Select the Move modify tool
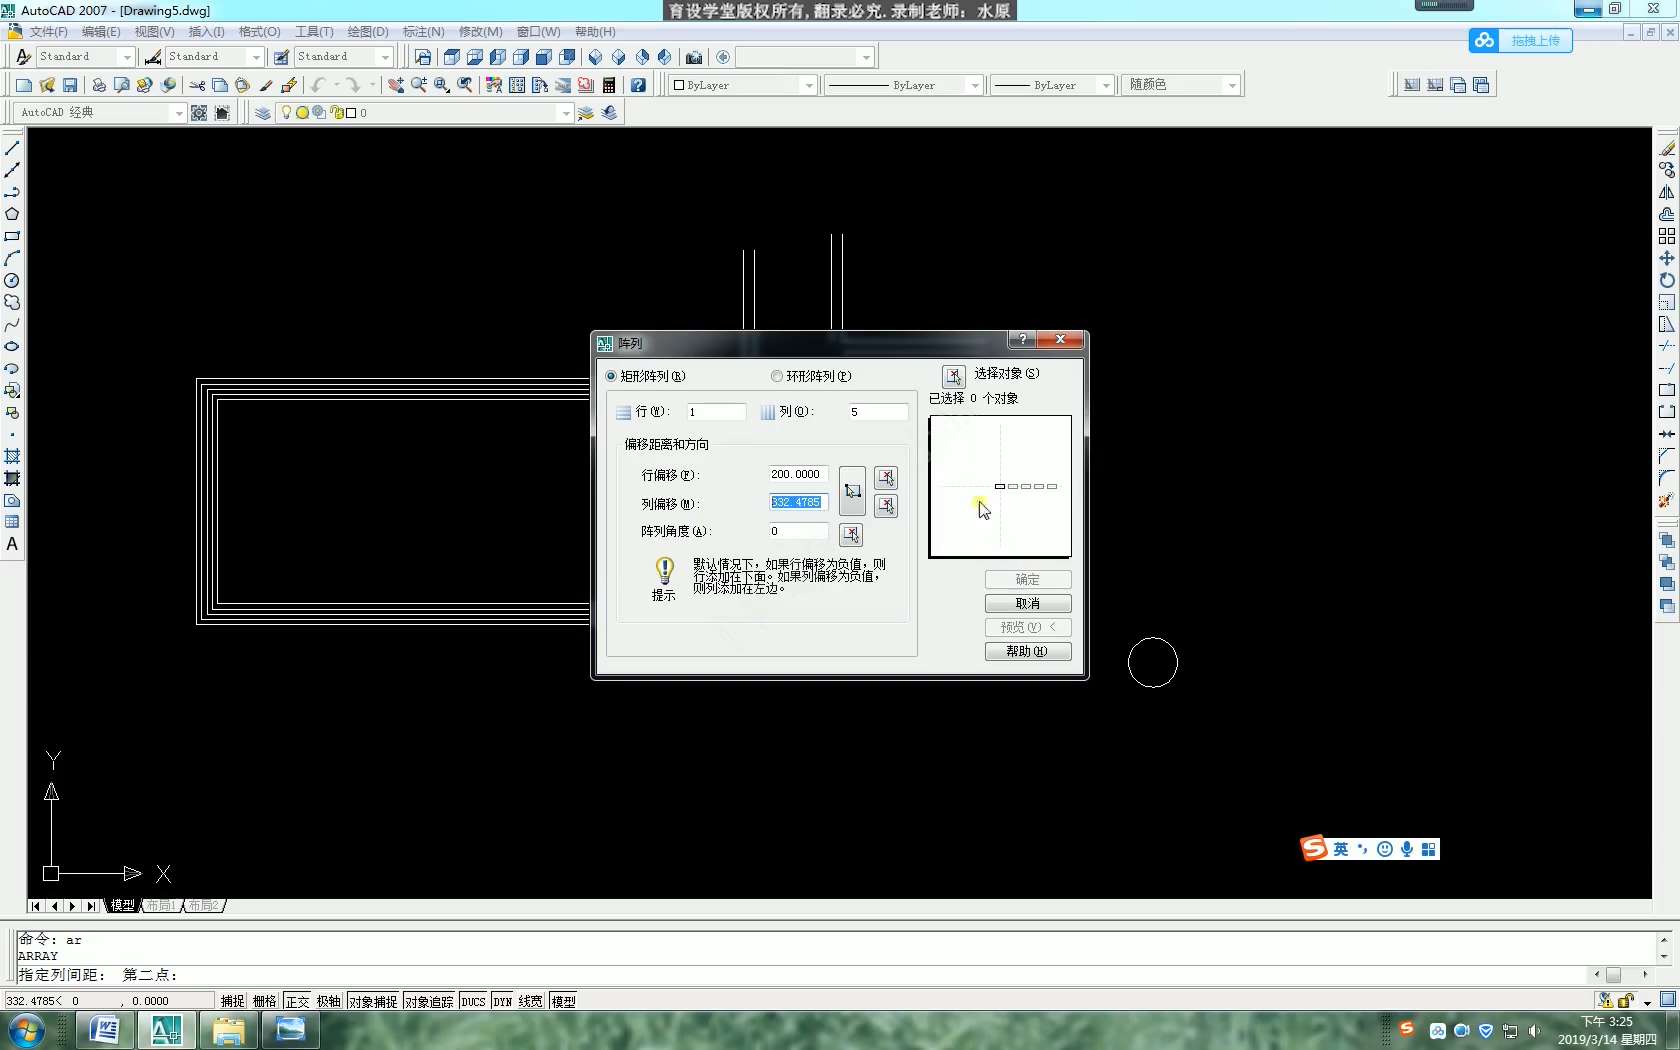This screenshot has width=1680, height=1050. 1666,258
